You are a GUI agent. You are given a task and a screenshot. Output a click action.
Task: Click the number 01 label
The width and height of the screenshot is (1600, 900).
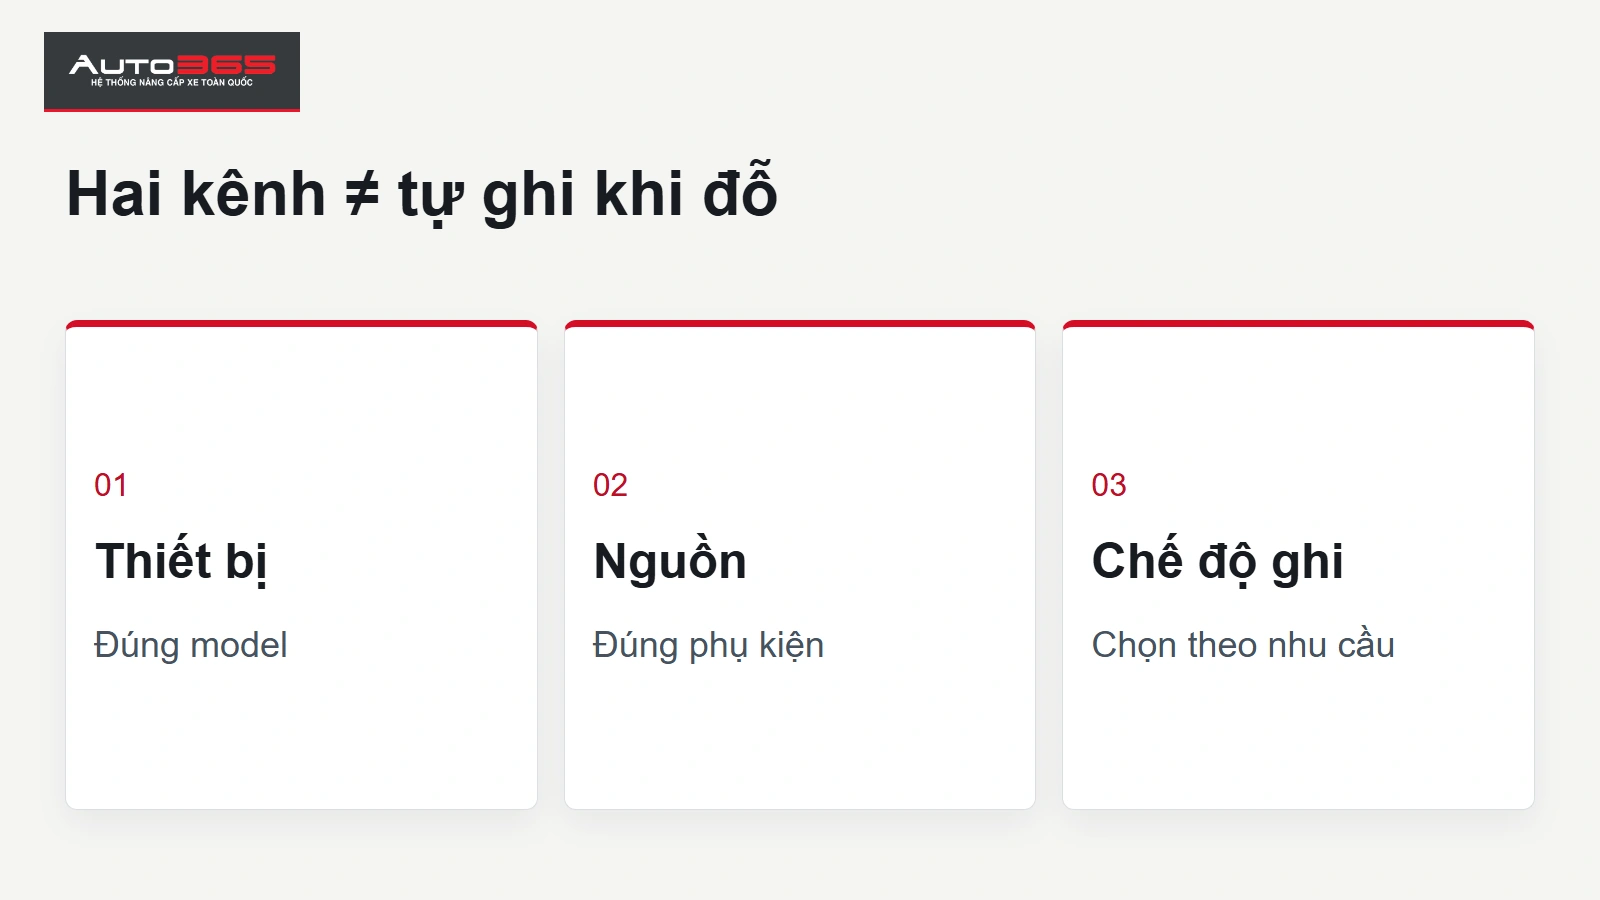111,485
